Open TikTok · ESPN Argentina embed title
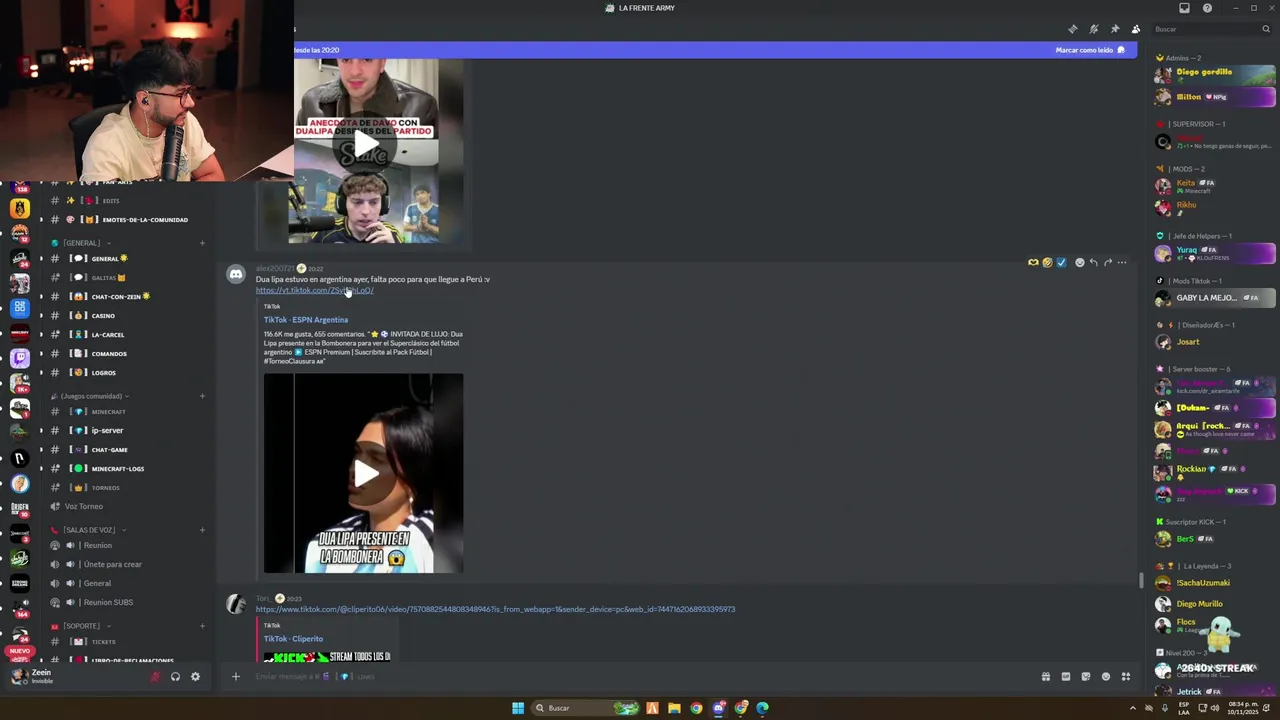The height and width of the screenshot is (720, 1280). [x=306, y=320]
